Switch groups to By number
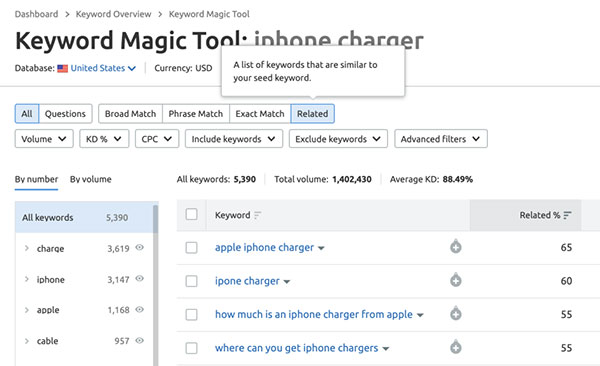Image resolution: width=600 pixels, height=366 pixels. tap(36, 179)
